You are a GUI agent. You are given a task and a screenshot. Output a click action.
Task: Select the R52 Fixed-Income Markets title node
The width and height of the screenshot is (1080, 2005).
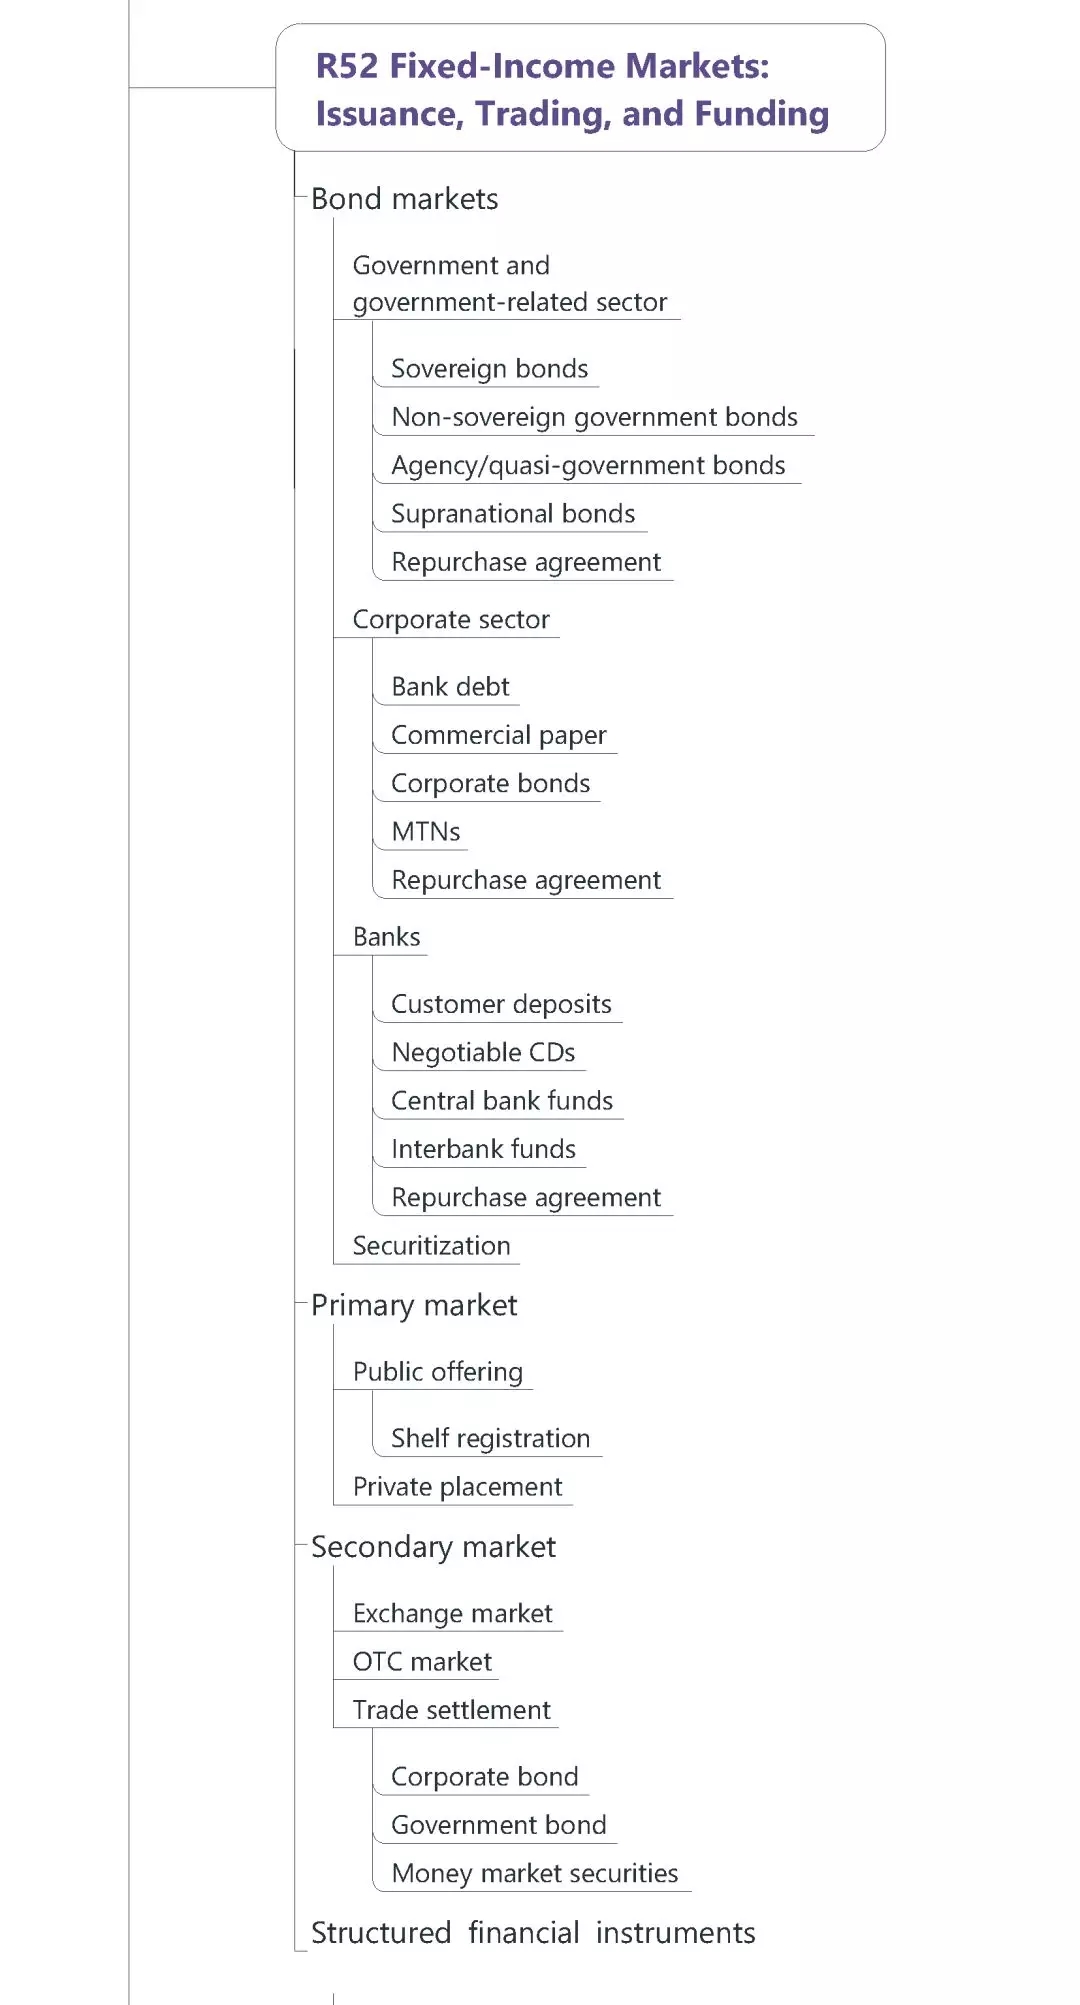click(x=572, y=89)
